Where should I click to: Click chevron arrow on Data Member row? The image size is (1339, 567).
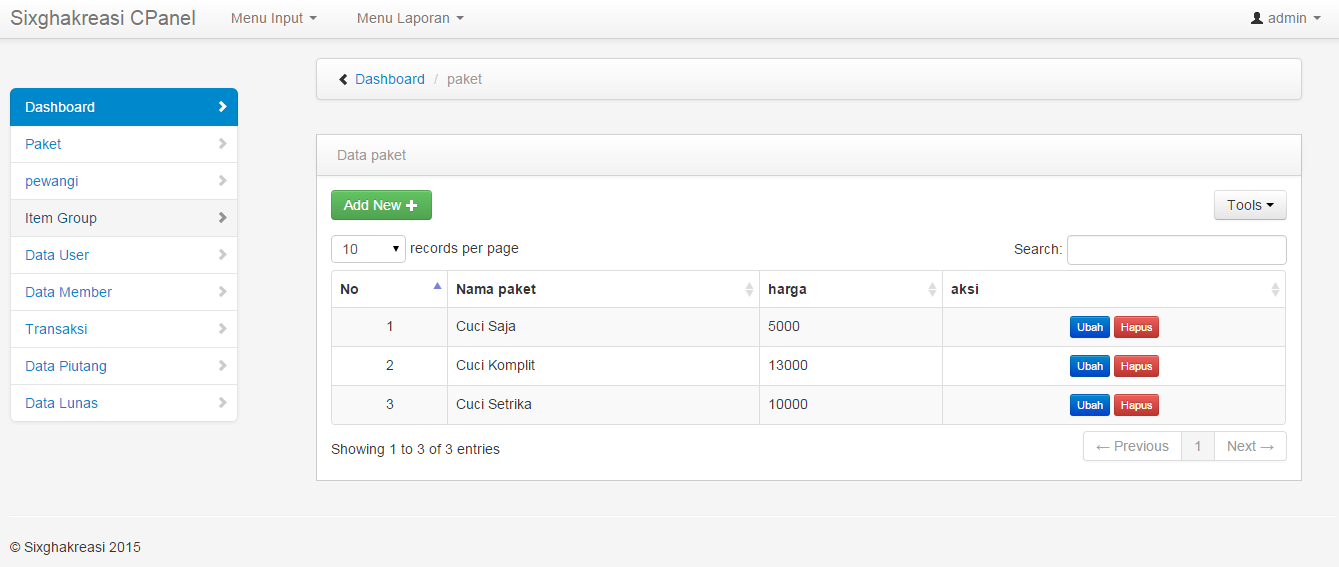pyautogui.click(x=222, y=292)
